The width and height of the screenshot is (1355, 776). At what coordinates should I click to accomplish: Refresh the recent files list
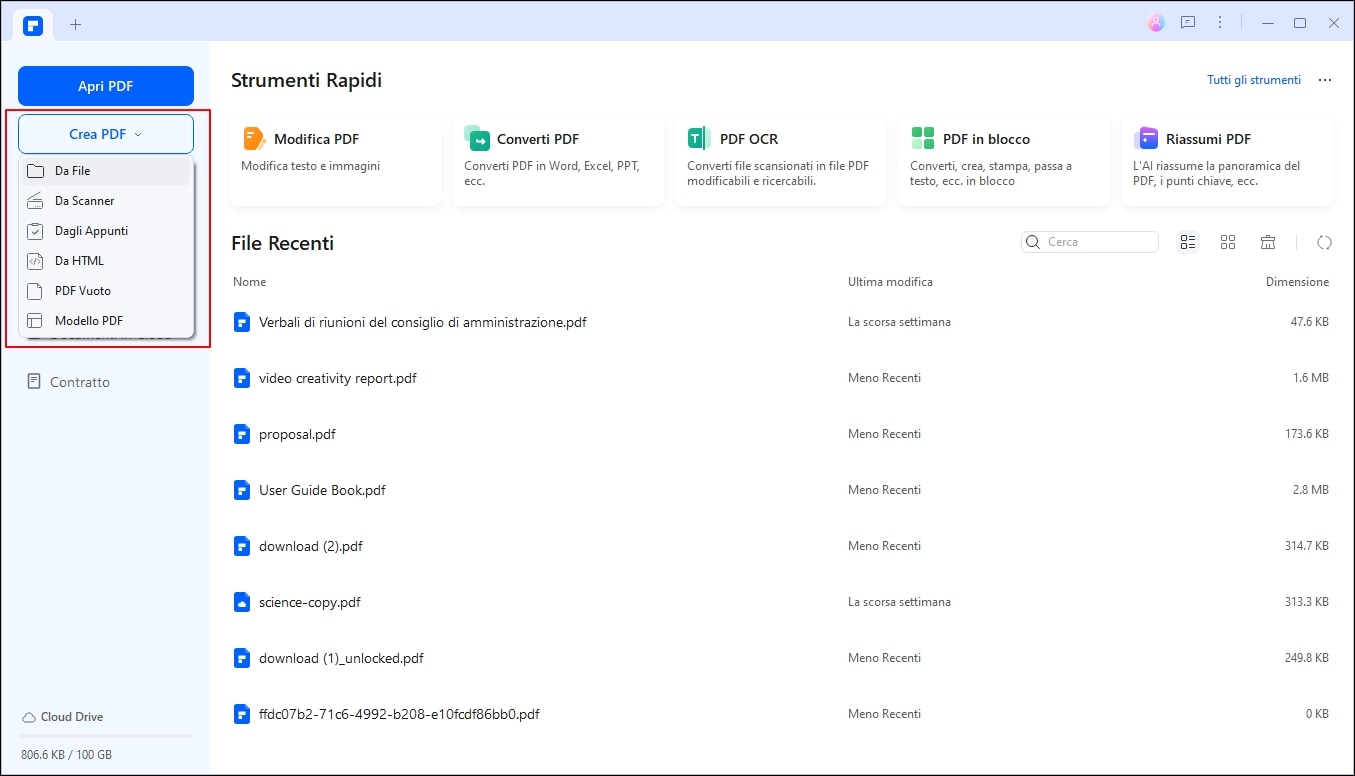click(x=1325, y=242)
